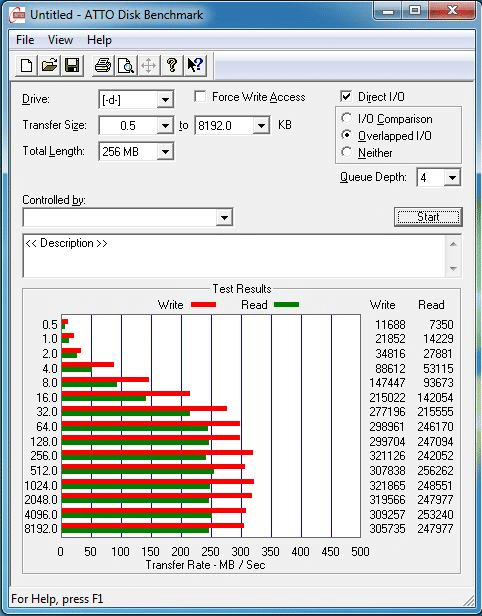Save results using the floppy disk icon
The height and width of the screenshot is (616, 482).
tap(72, 65)
